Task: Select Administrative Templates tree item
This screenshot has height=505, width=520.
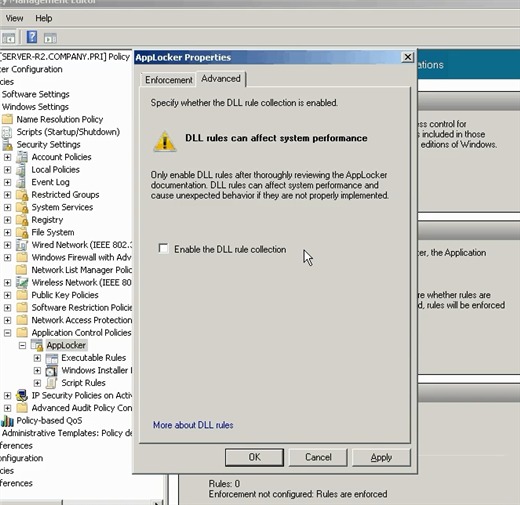Action: coord(67,433)
